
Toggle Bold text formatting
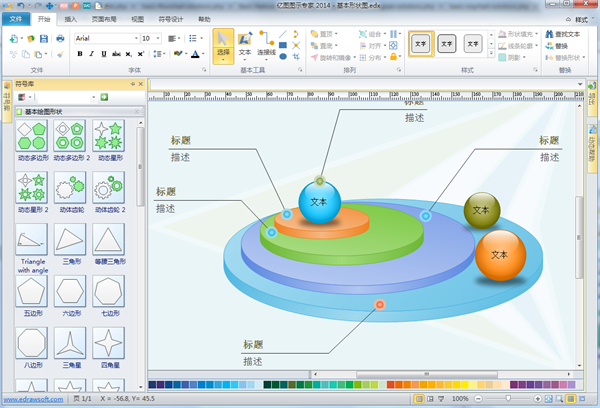click(78, 54)
